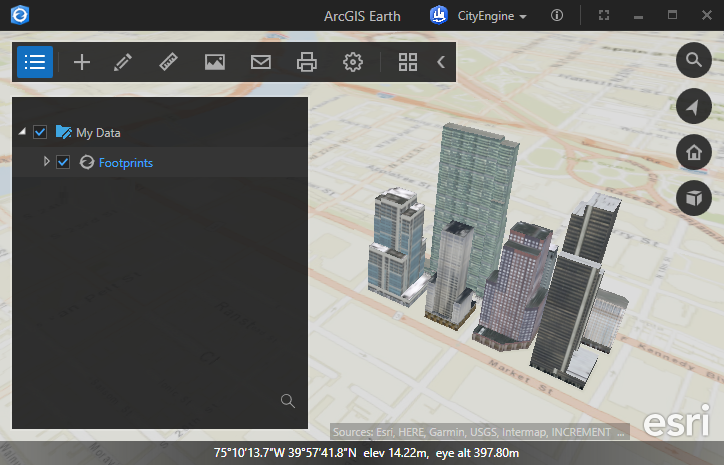Toggle the 3D cube view button
This screenshot has height=465, width=724.
(693, 199)
